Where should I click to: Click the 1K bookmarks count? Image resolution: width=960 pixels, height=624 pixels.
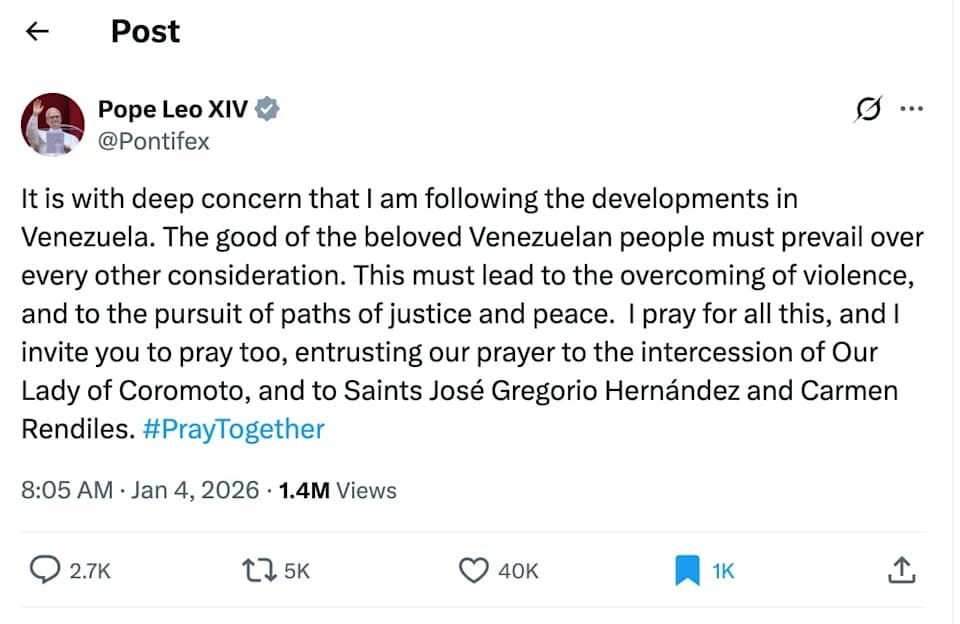tap(722, 570)
